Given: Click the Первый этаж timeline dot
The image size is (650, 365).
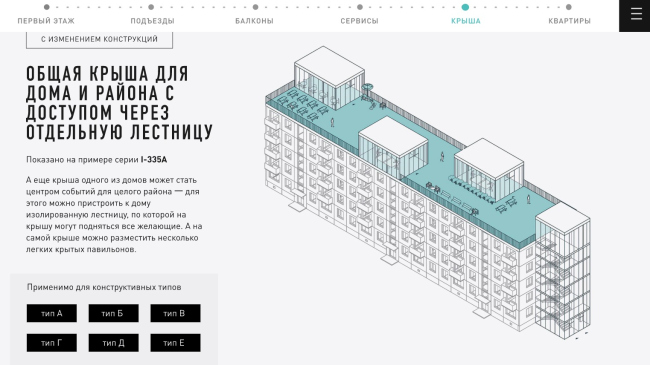Looking at the screenshot, I should 46,7.
